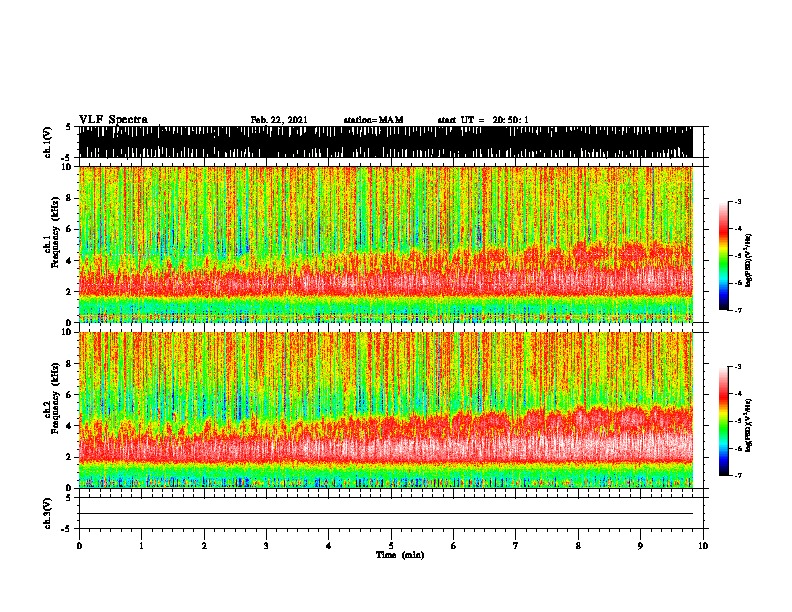Image resolution: width=792 pixels, height=612 pixels.
Task: Click inside the ch.1 spectrogram plot
Action: coord(385,244)
